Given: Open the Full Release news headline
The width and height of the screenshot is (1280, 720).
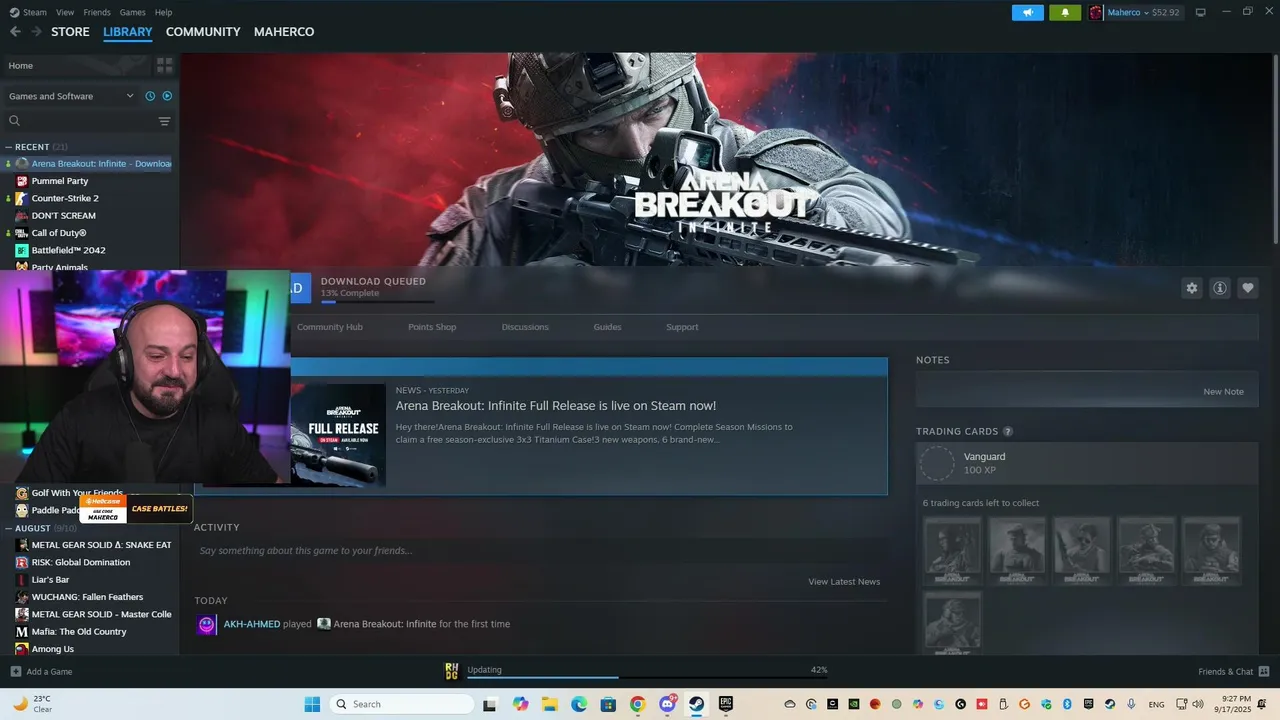Looking at the screenshot, I should pyautogui.click(x=556, y=406).
